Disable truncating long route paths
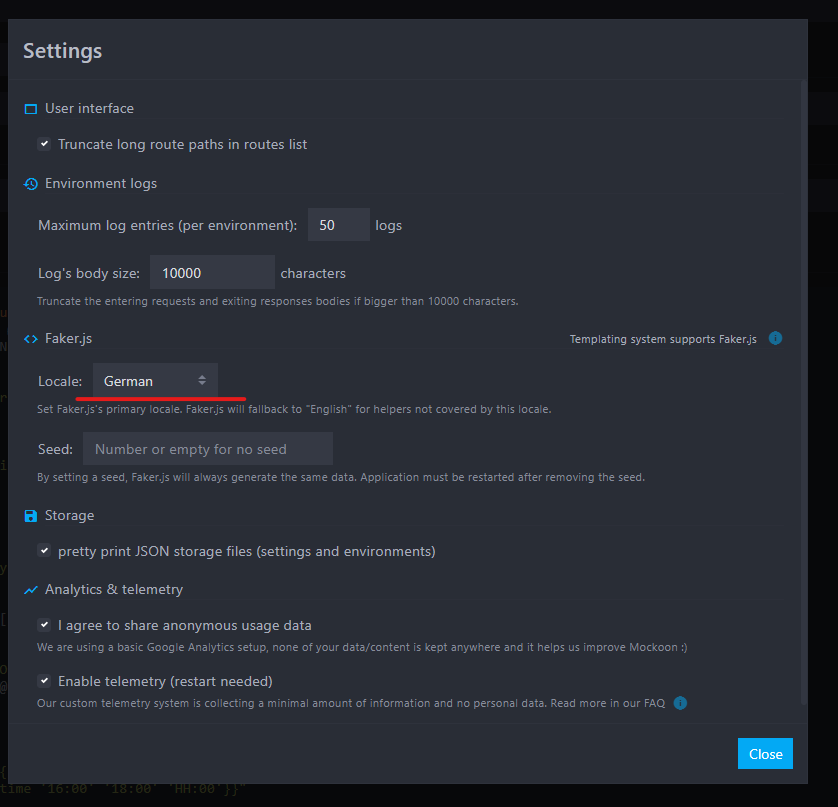This screenshot has height=807, width=838. click(44, 143)
